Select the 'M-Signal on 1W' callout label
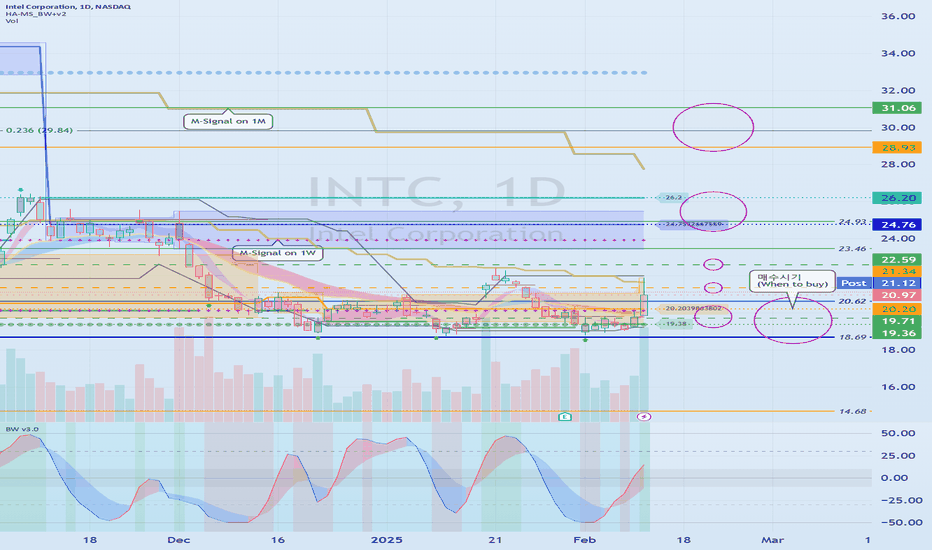 click(x=277, y=253)
